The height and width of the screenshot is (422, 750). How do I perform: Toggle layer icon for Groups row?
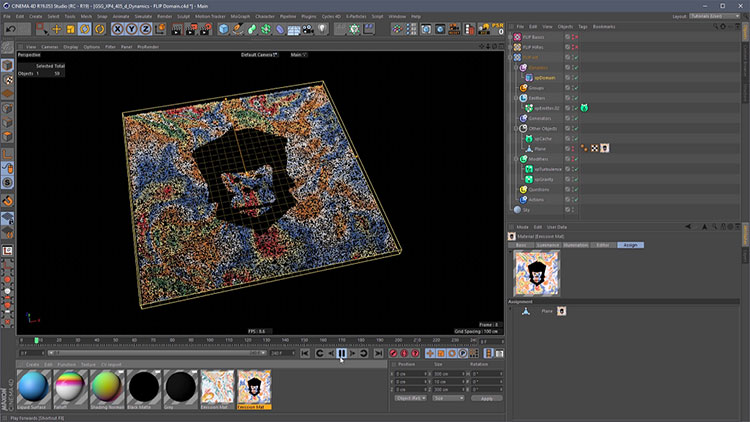coord(568,88)
